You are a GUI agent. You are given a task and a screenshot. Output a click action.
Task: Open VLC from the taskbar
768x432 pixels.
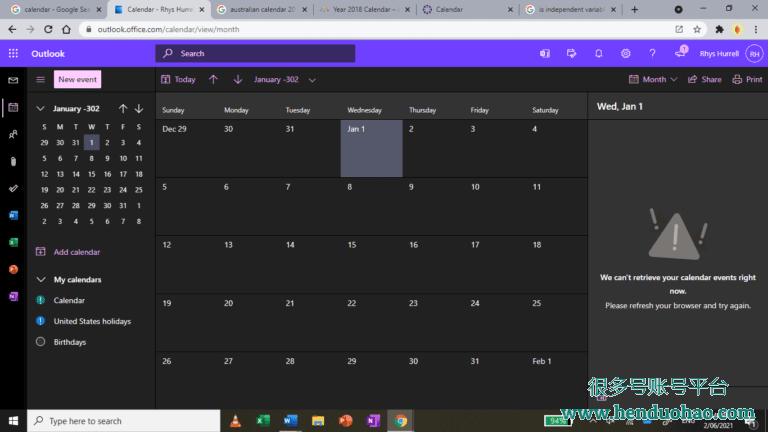coord(236,421)
